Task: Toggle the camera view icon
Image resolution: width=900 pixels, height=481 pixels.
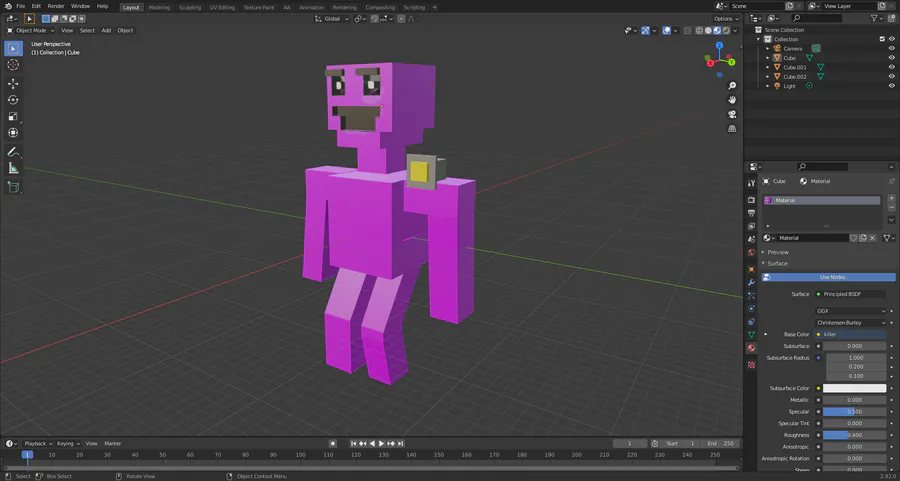Action: pos(732,114)
